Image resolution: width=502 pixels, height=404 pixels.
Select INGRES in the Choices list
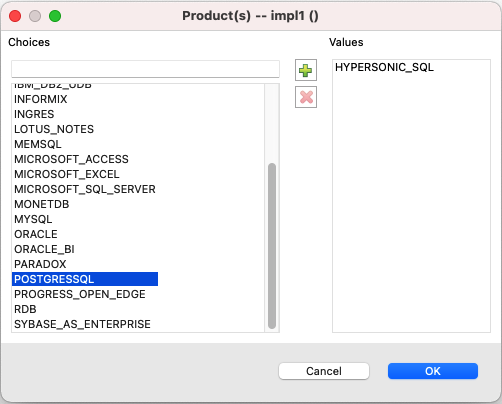[34, 114]
